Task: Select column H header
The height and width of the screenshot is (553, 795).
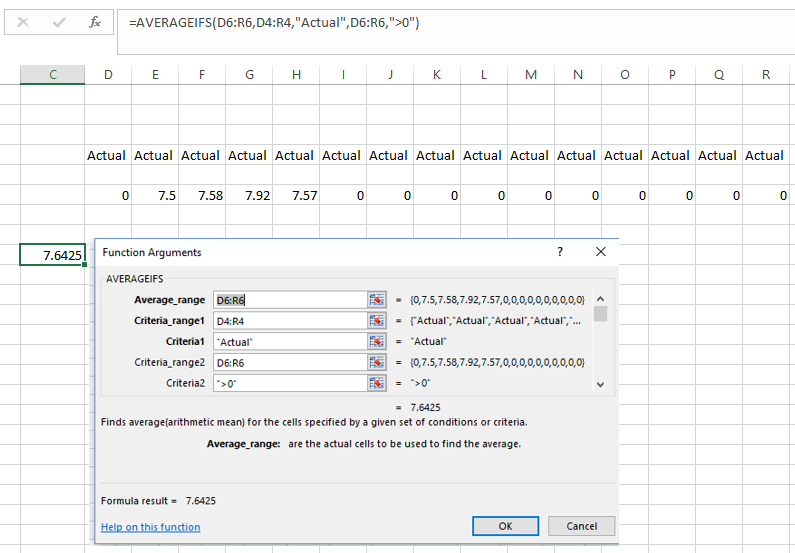Action: (296, 75)
